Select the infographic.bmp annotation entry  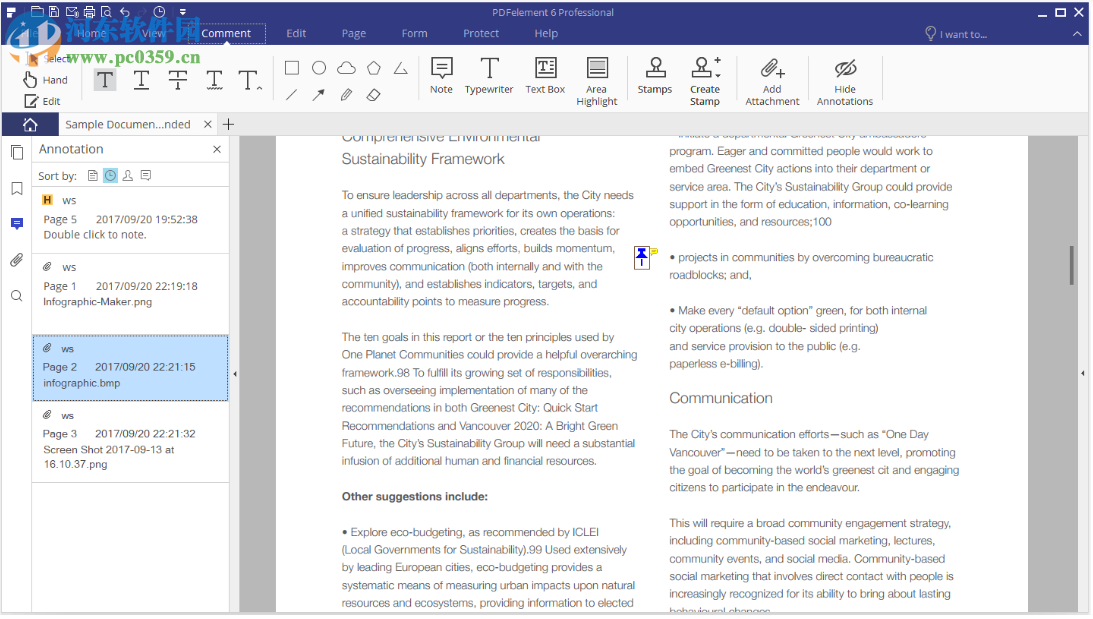pos(130,367)
